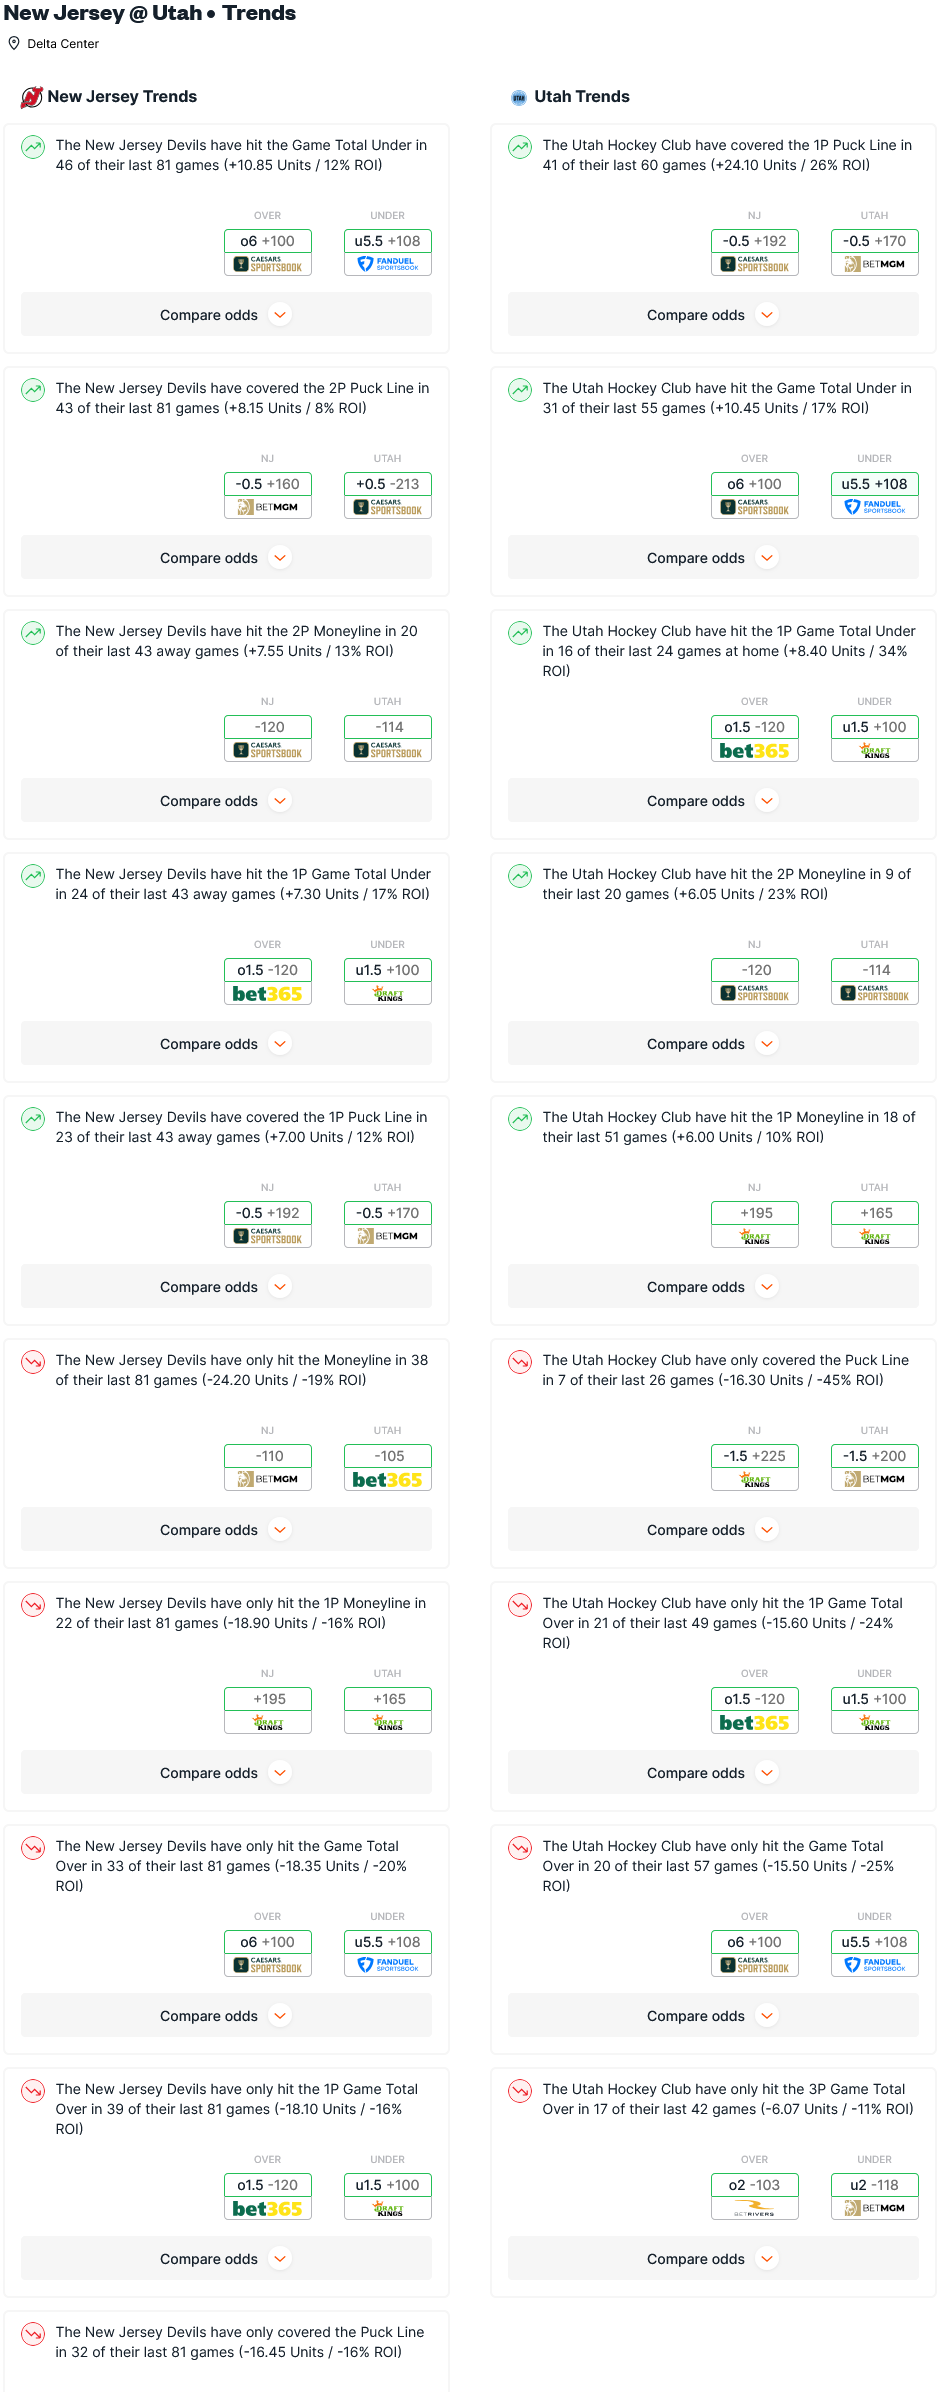Expand Compare odds under Devils 2P Moneyline away trend
Viewport: 940px width, 2392px height.
point(226,801)
